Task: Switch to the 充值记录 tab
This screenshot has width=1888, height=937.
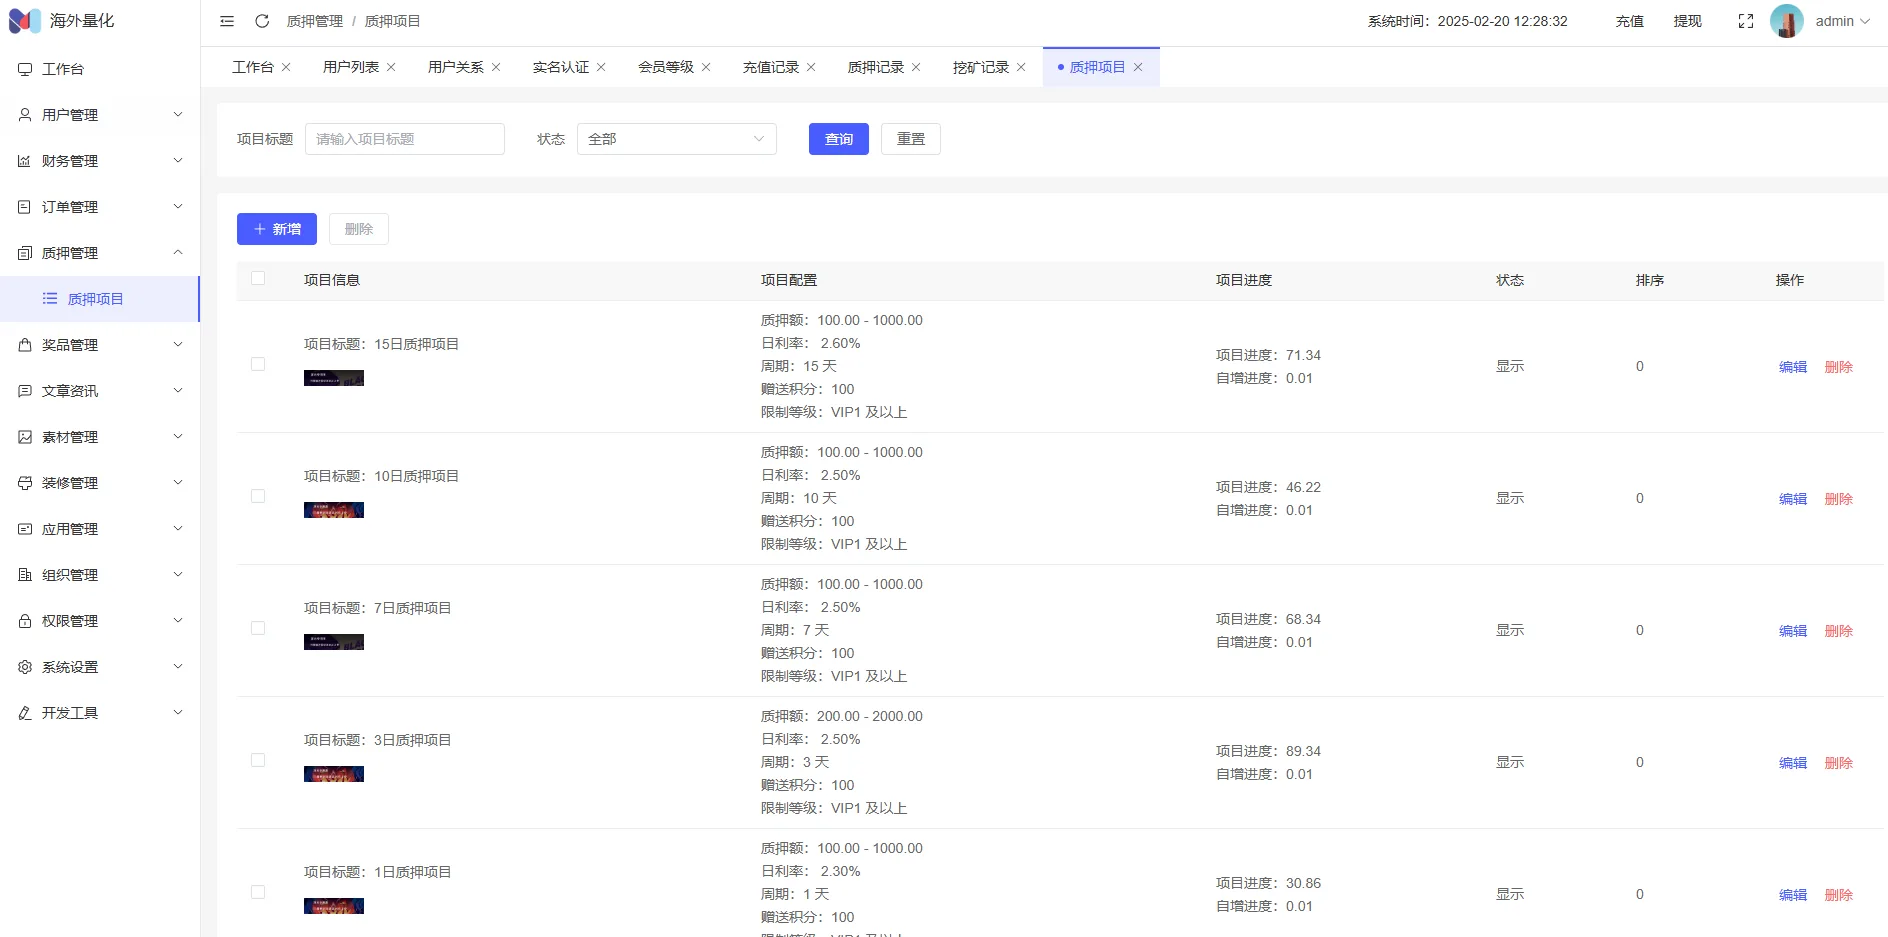Action: (x=770, y=67)
